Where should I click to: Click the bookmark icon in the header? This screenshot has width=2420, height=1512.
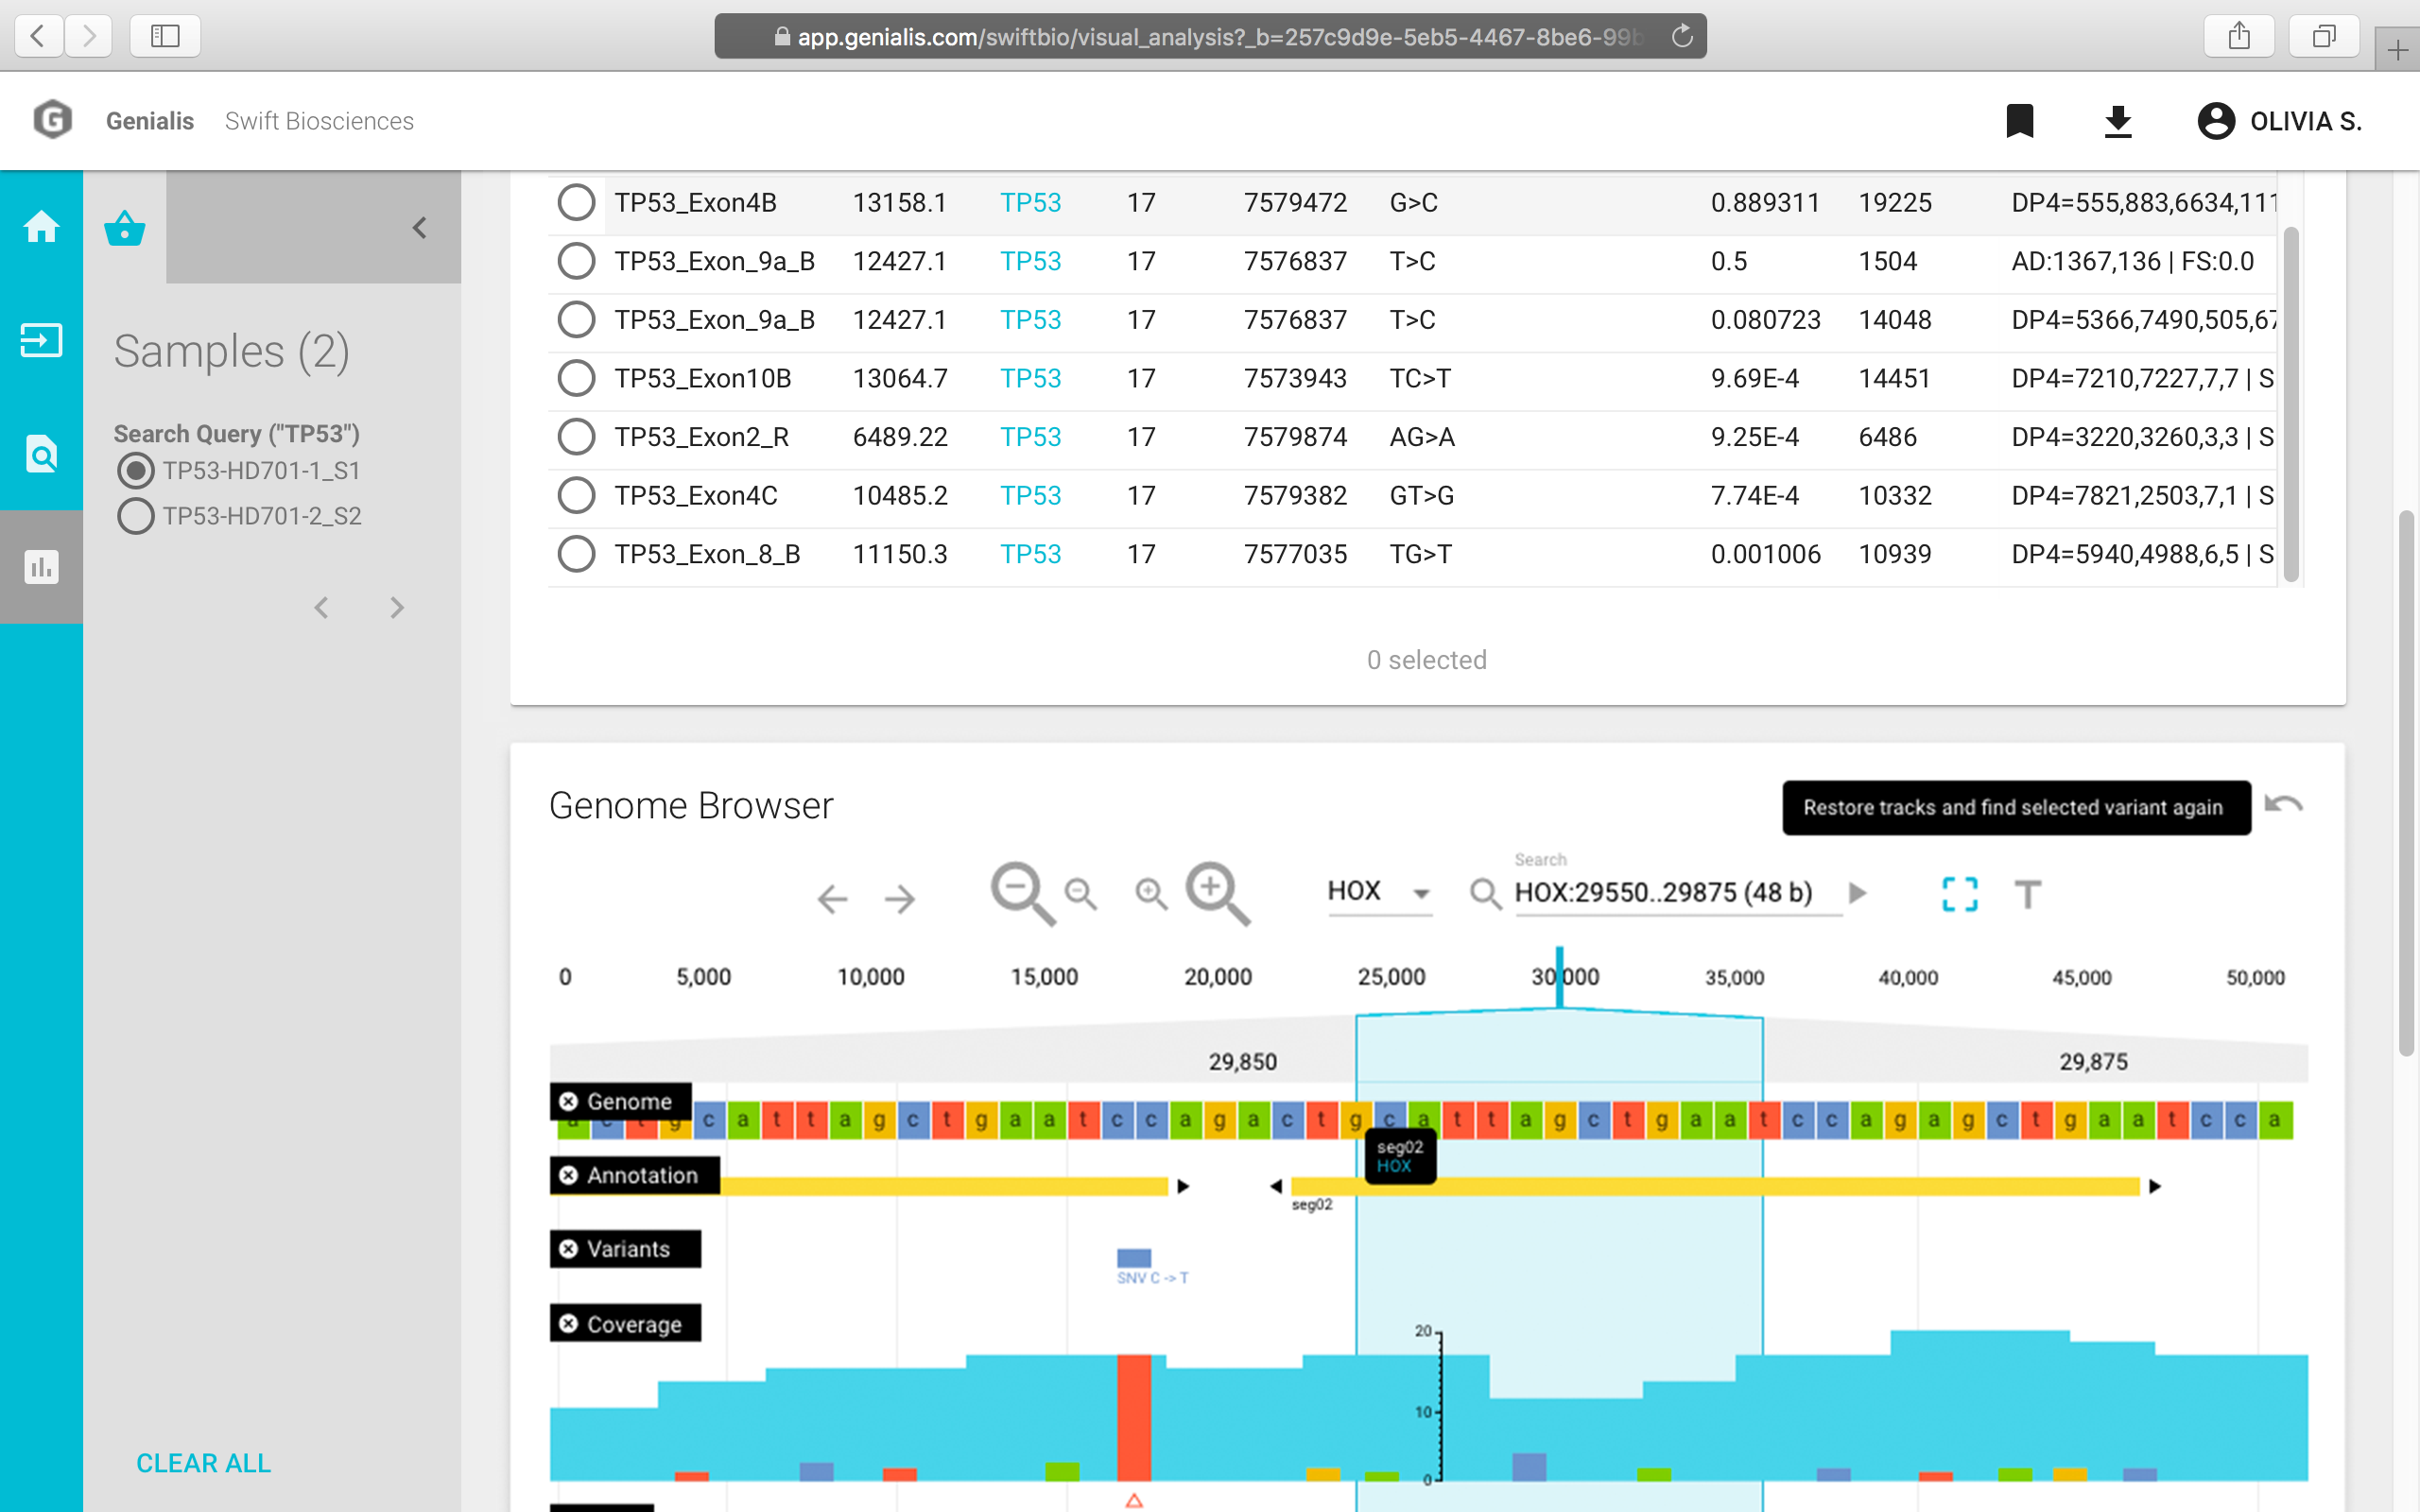2019,121
